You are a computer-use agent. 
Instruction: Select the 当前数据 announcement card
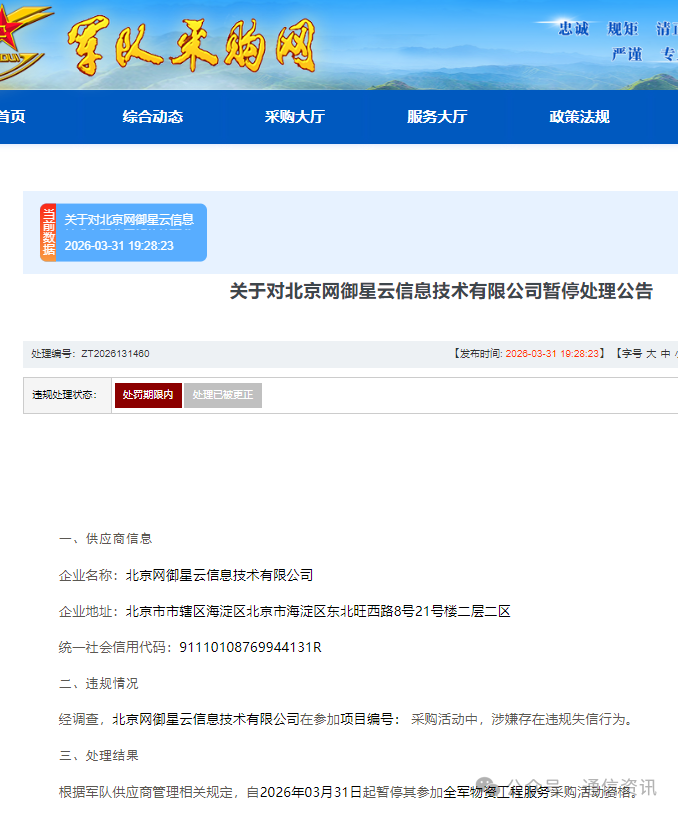click(x=124, y=233)
